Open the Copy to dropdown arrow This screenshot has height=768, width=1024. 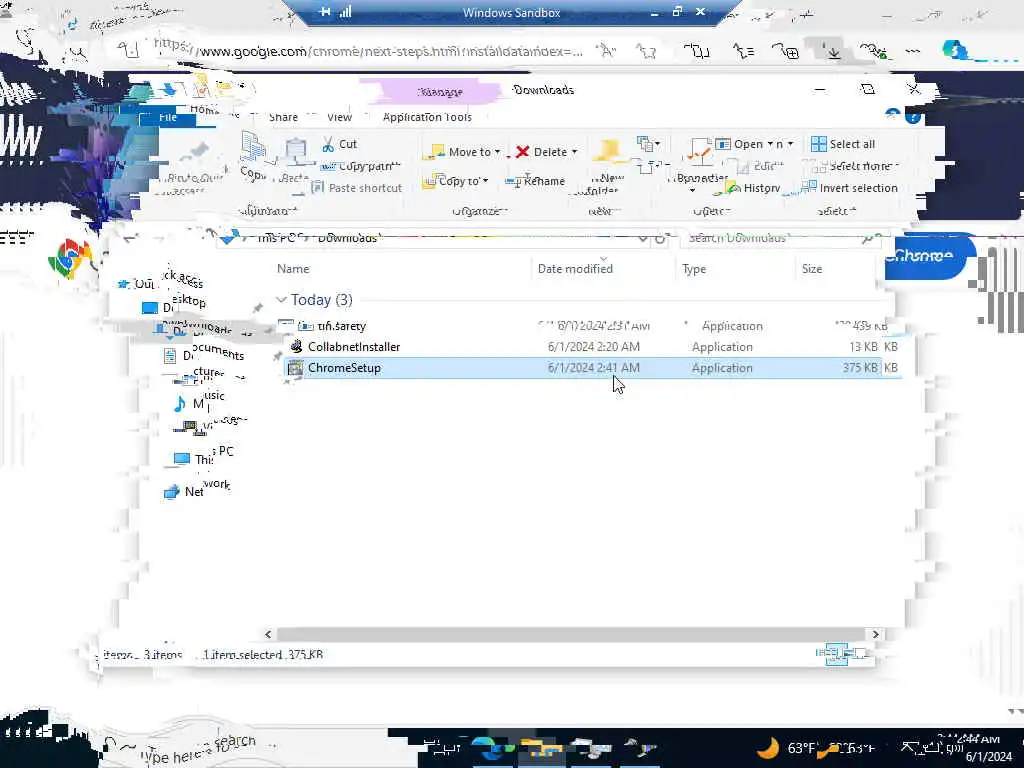pos(485,181)
